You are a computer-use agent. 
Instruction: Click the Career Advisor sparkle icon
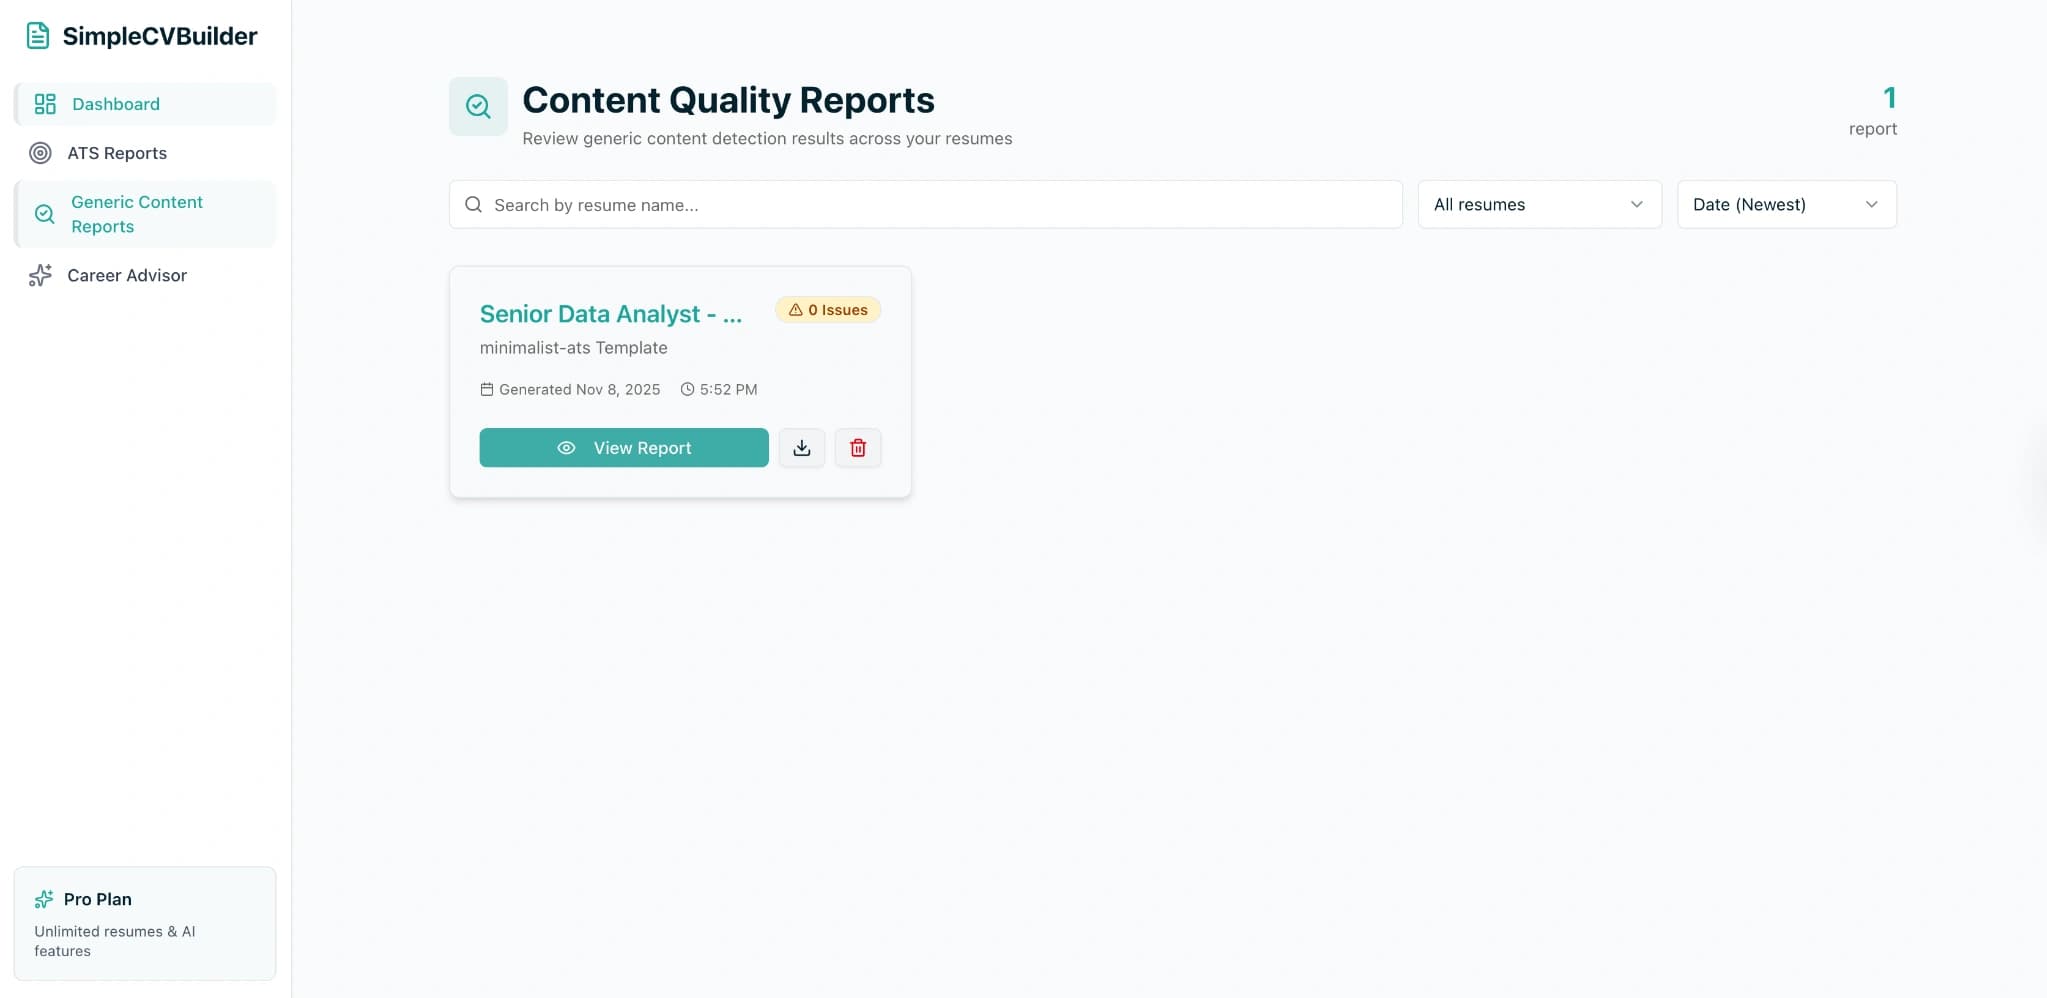tap(40, 275)
